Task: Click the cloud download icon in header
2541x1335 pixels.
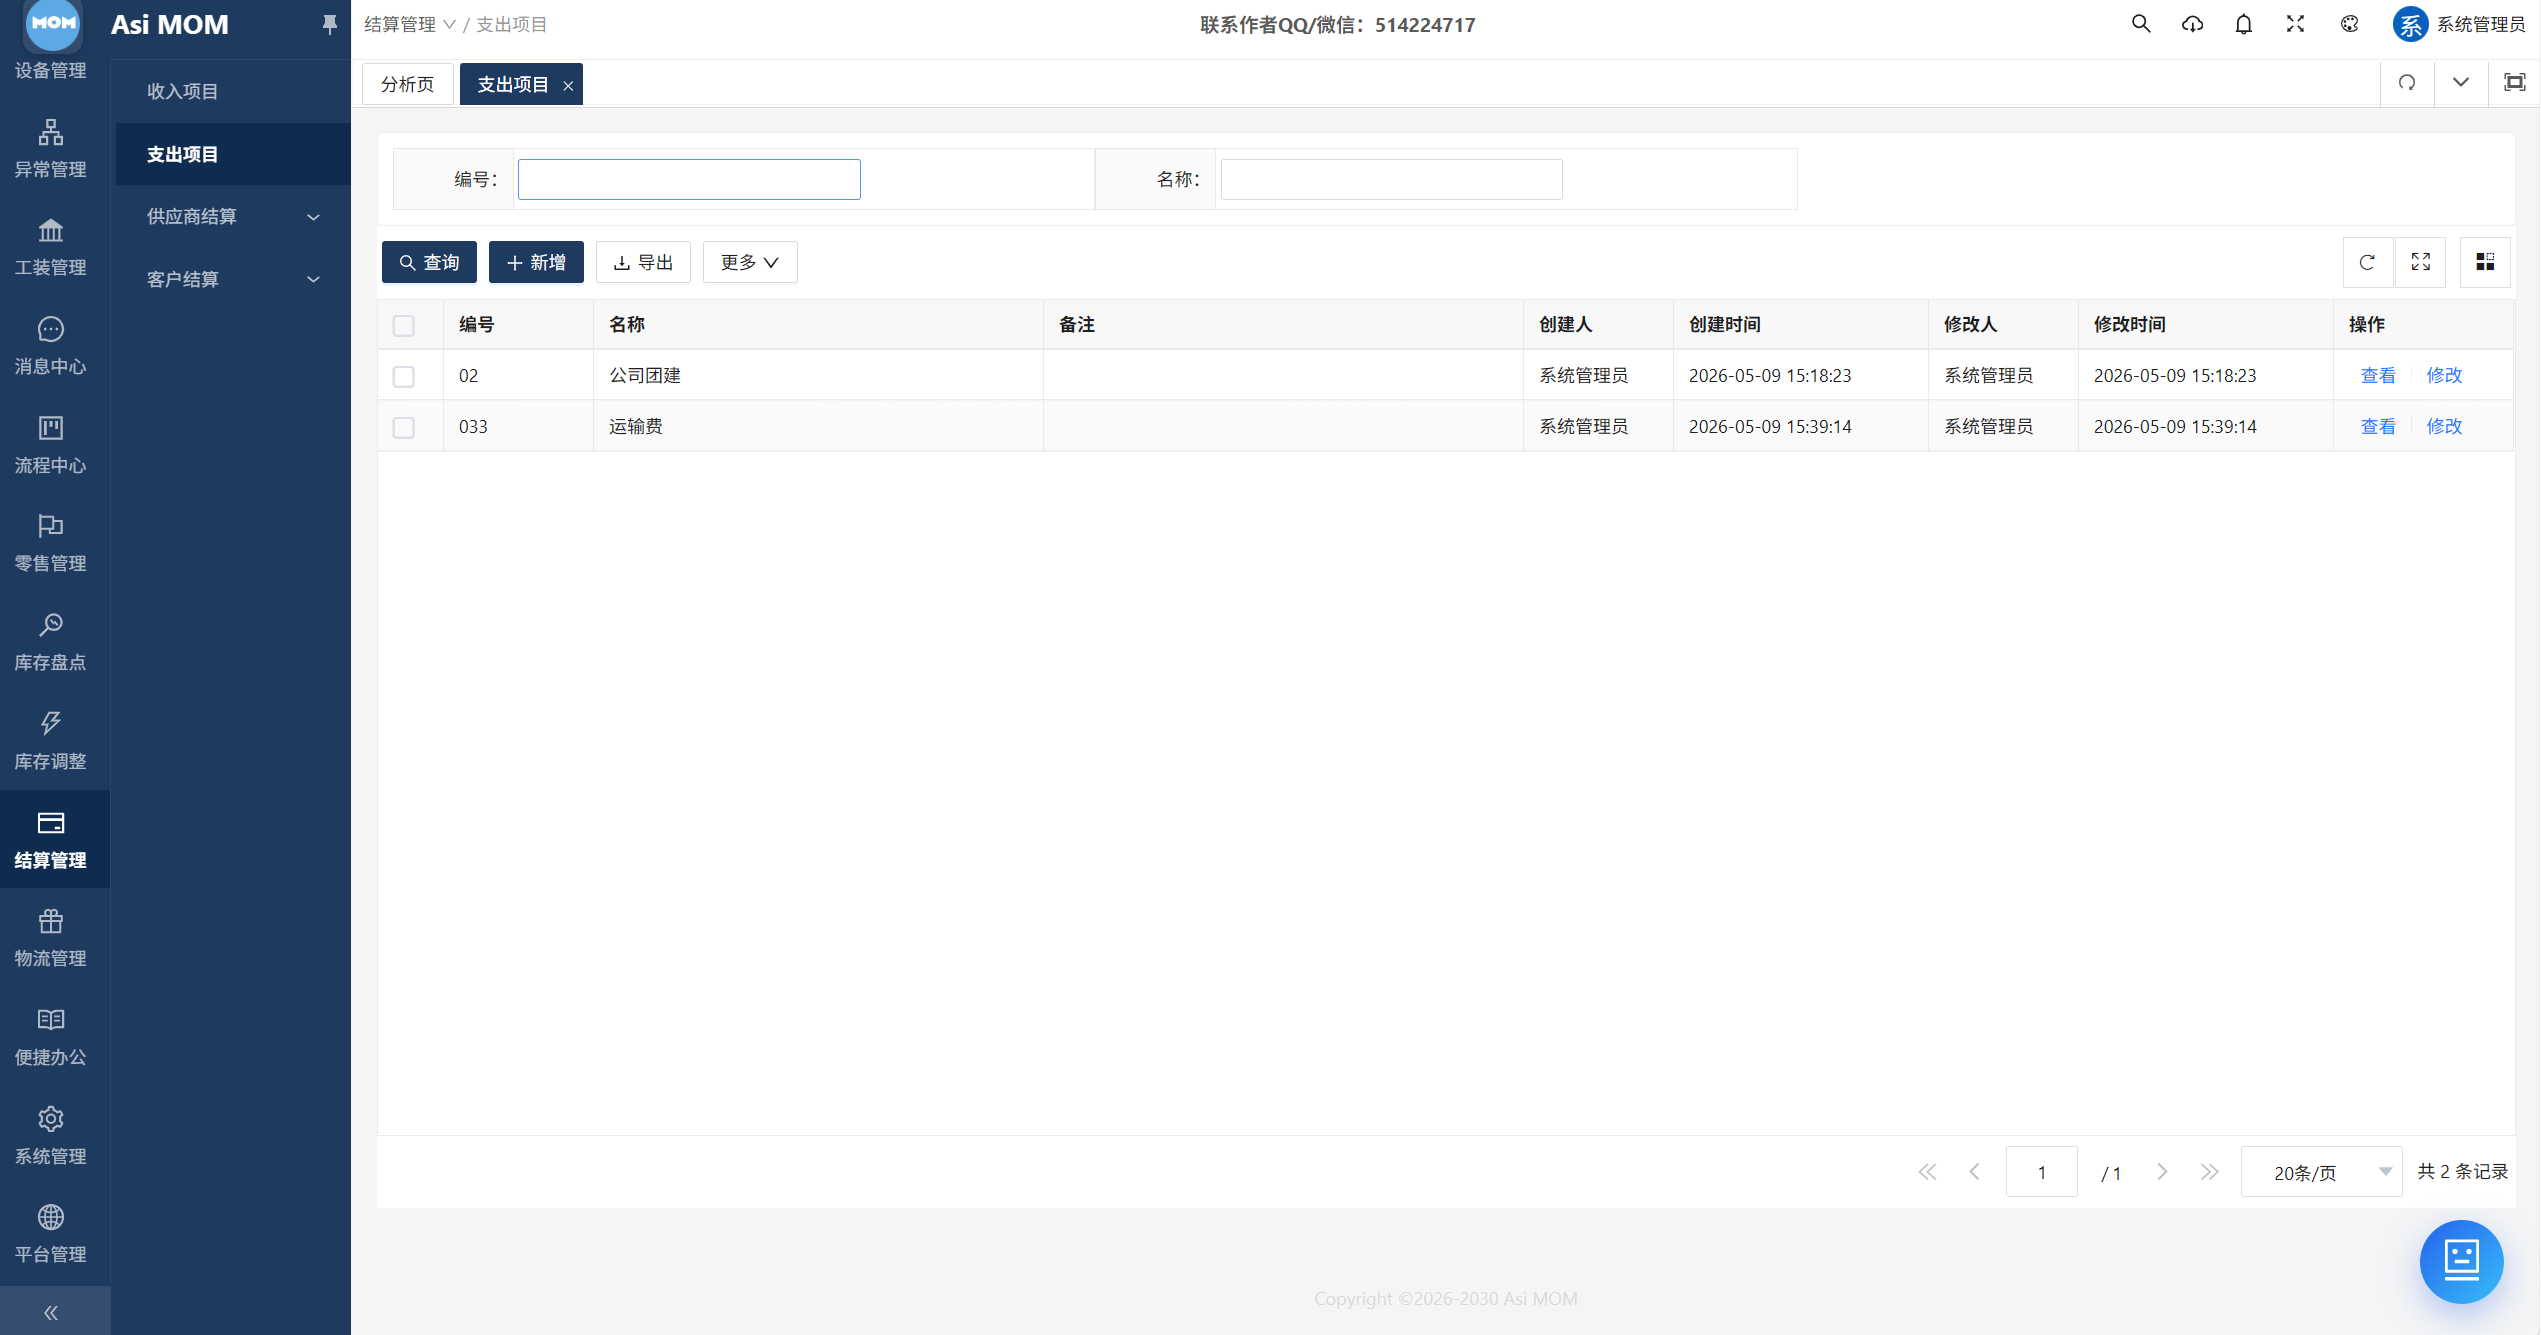Action: click(2192, 24)
